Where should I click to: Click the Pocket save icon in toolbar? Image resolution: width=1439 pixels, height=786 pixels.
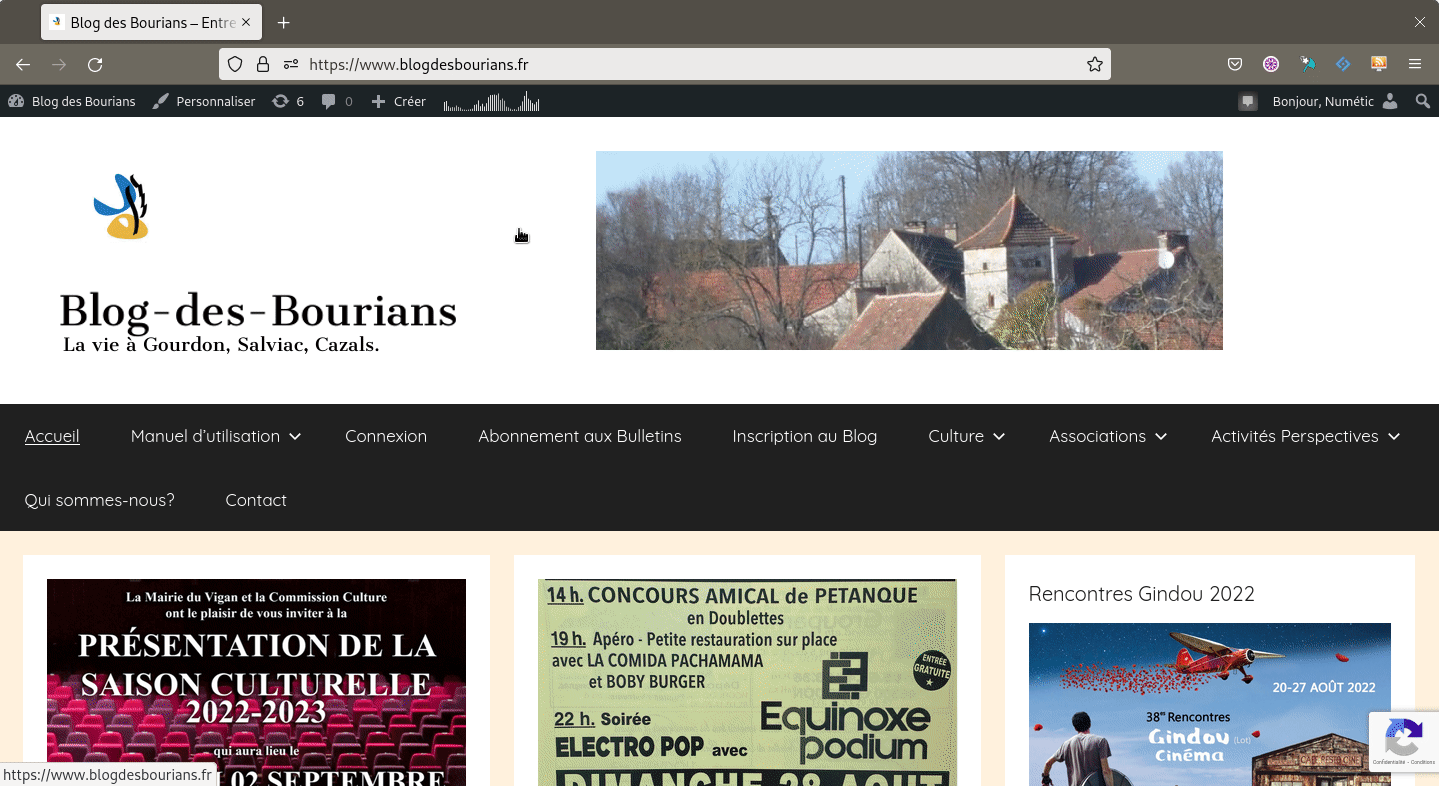coord(1235,65)
